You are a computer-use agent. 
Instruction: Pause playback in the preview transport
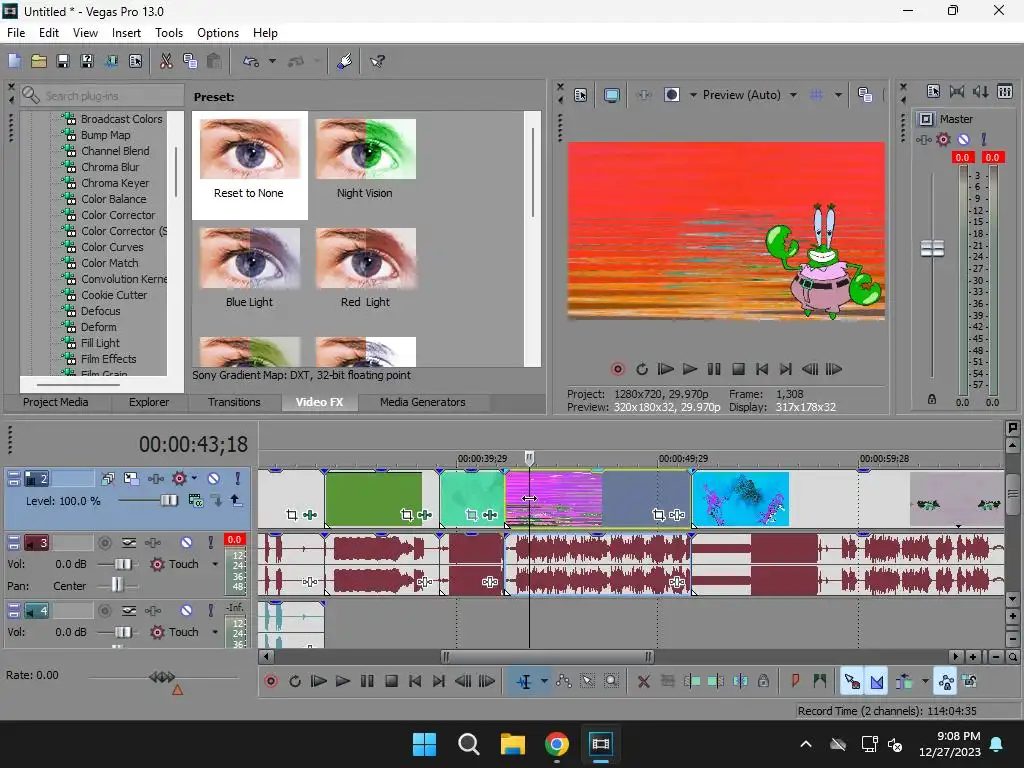(714, 369)
